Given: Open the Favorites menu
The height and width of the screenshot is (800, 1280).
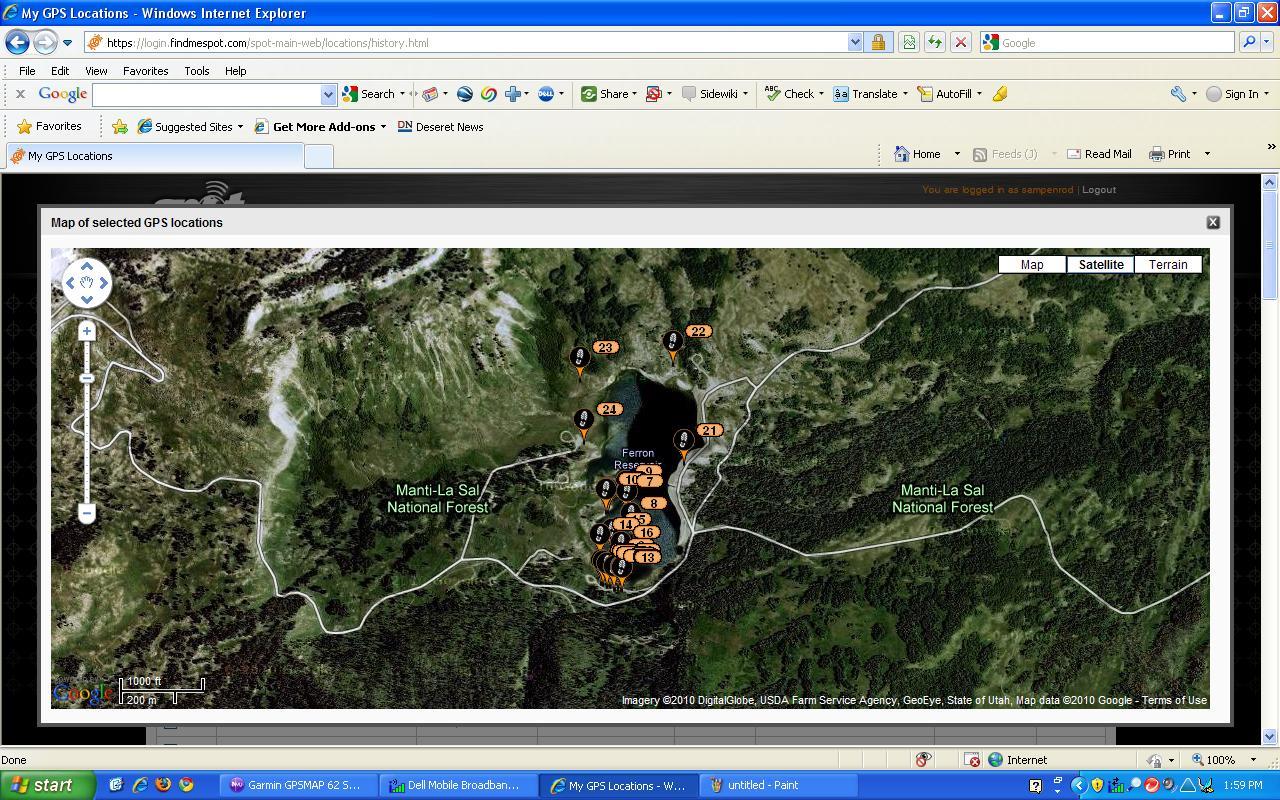Looking at the screenshot, I should tap(145, 71).
